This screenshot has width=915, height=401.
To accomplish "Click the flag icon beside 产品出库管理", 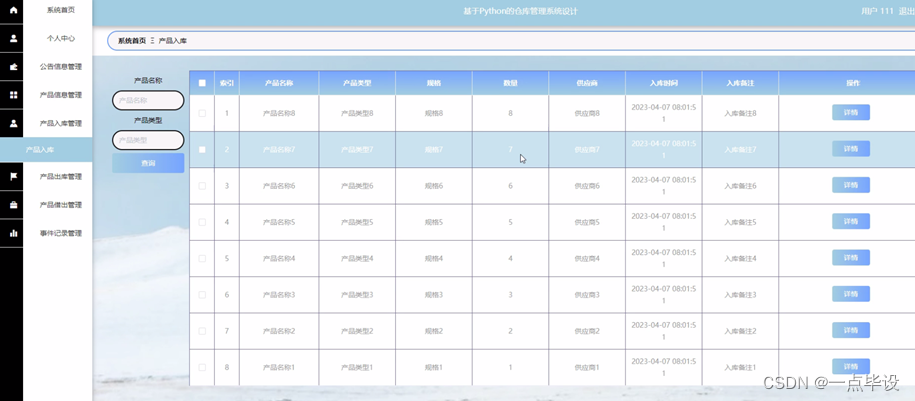I will point(14,176).
